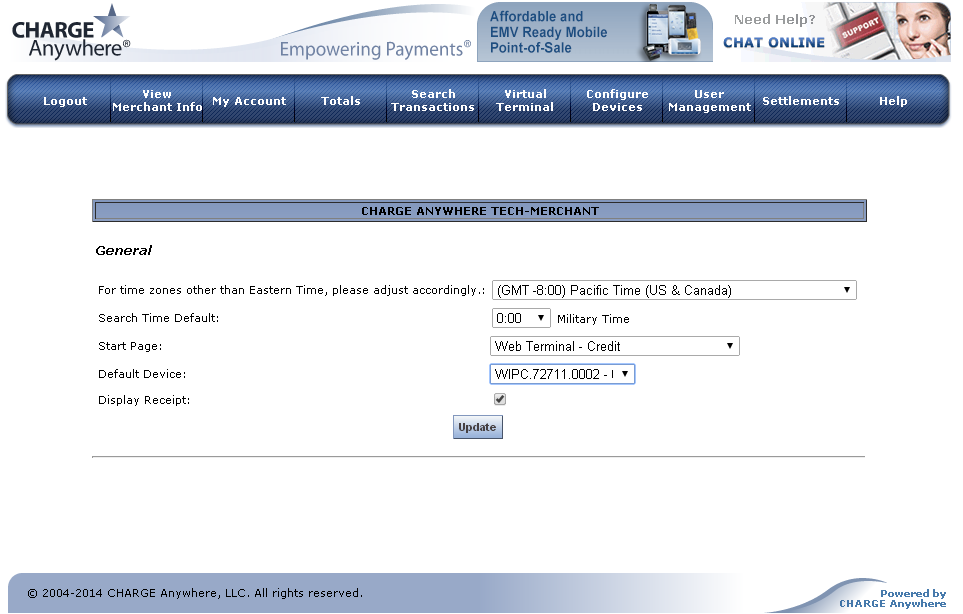Click the EMV Ready Mobile Point-of-Sale banner
The image size is (963, 614).
click(594, 32)
